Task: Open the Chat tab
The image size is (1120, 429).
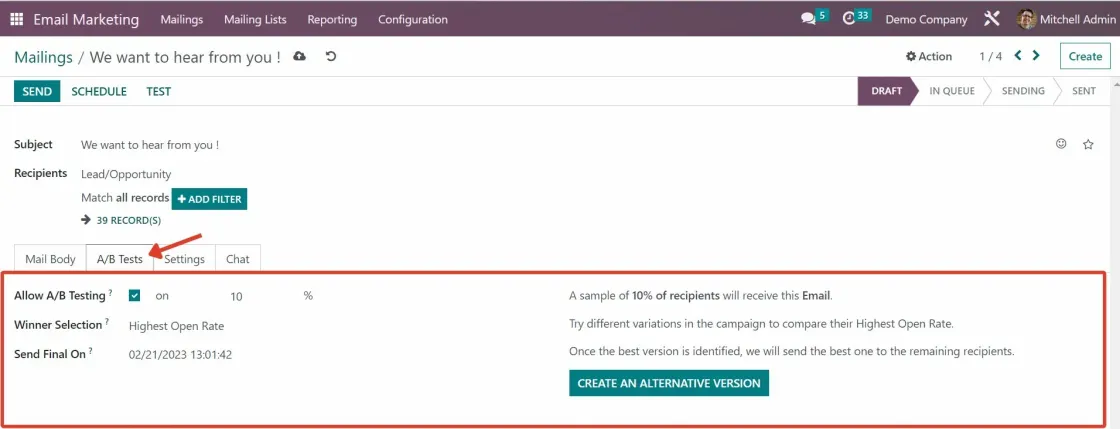Action: (238, 259)
